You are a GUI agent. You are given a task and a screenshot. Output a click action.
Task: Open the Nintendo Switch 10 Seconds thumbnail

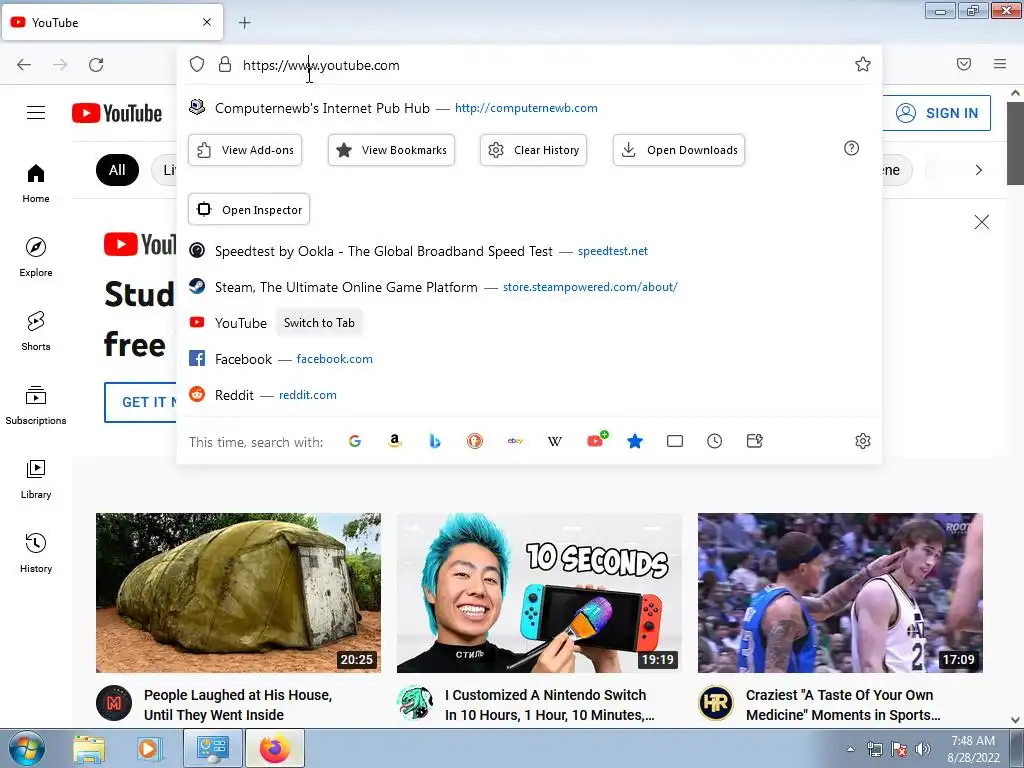click(539, 593)
